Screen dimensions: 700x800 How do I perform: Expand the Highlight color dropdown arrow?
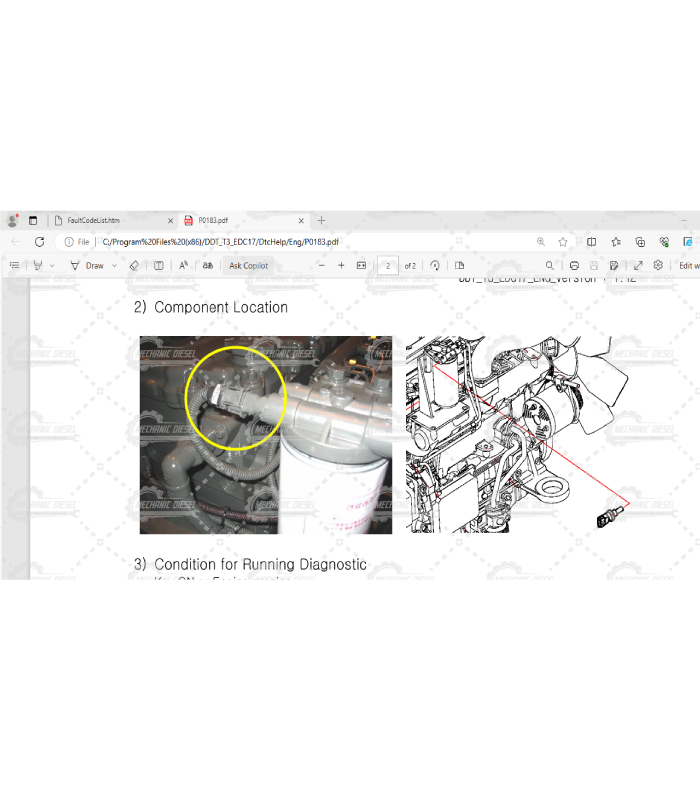pos(52,266)
